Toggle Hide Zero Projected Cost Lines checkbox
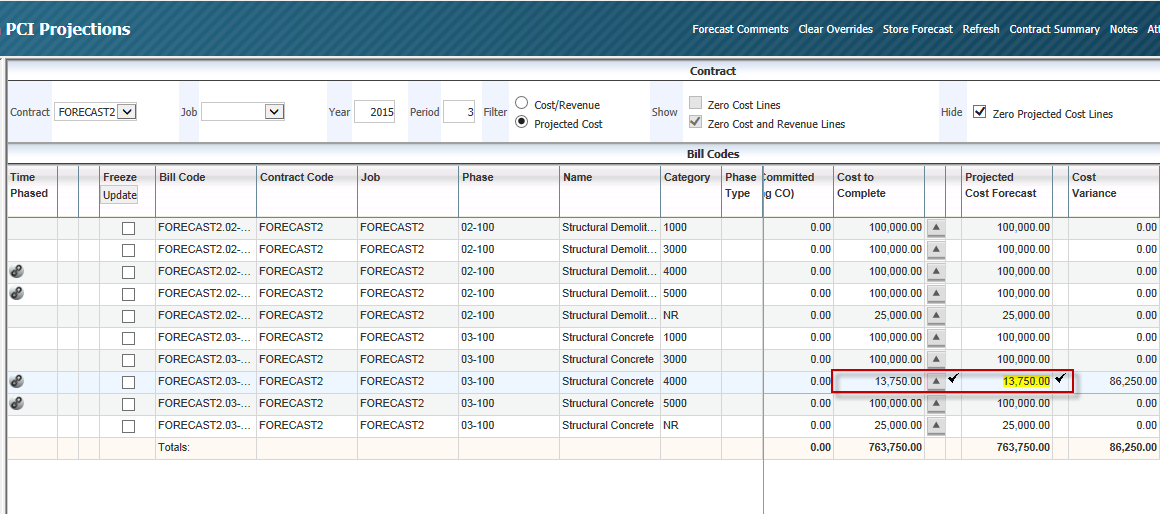Viewport: 1160px width, 514px height. click(x=980, y=112)
